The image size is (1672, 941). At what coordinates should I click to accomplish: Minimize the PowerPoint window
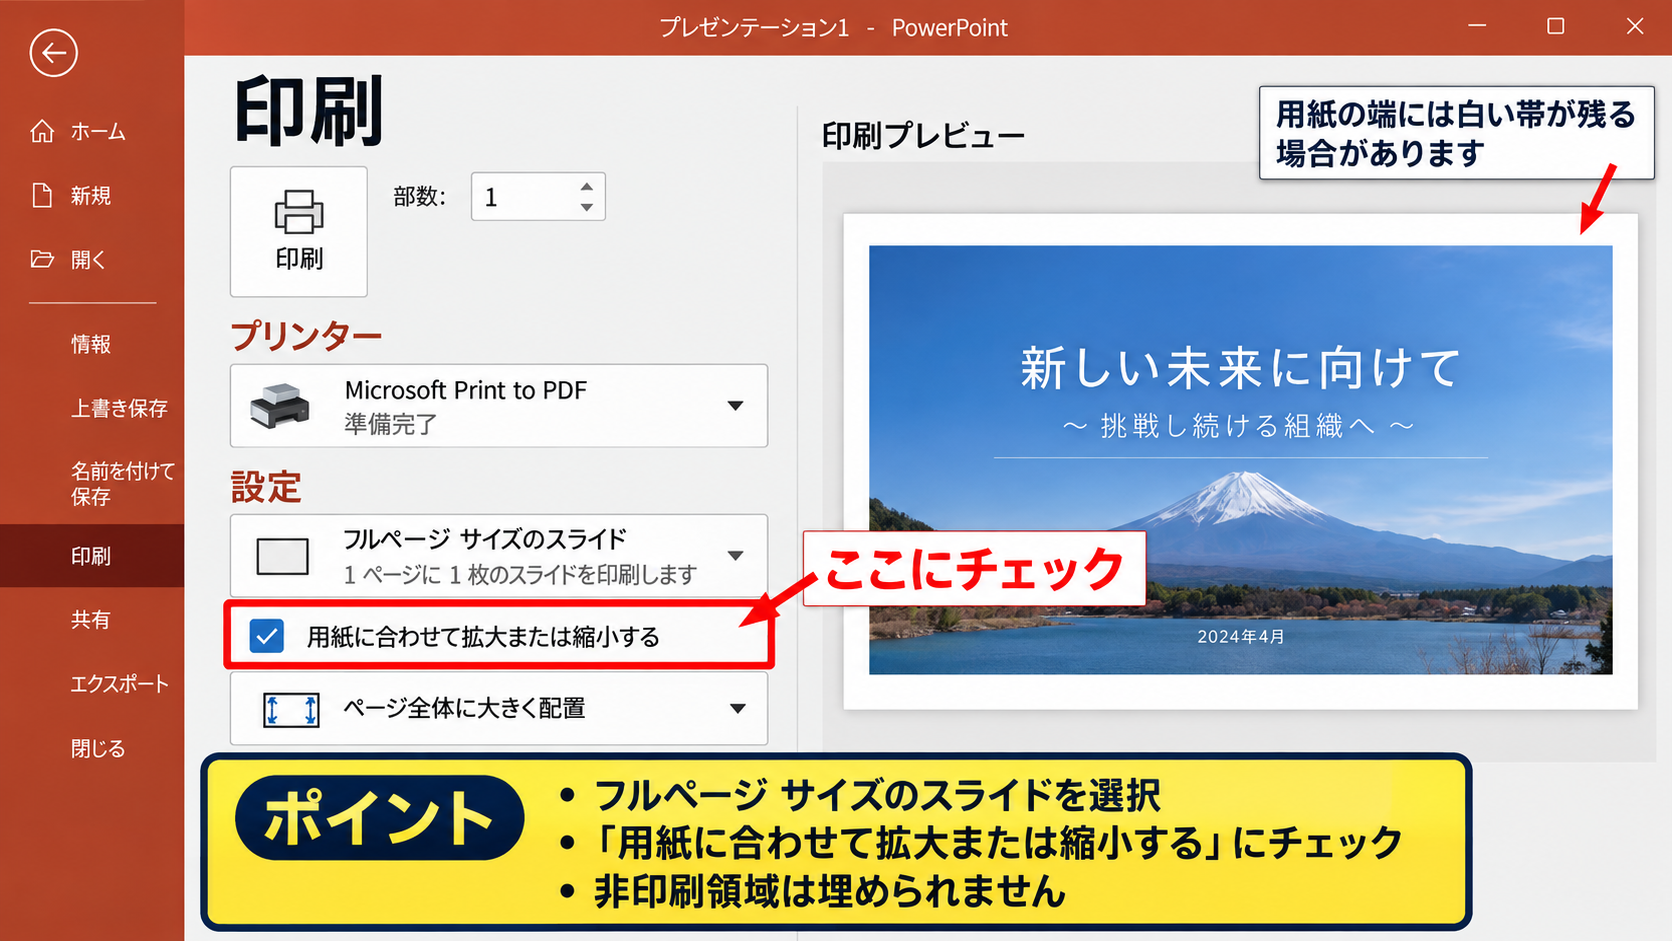pos(1477,26)
